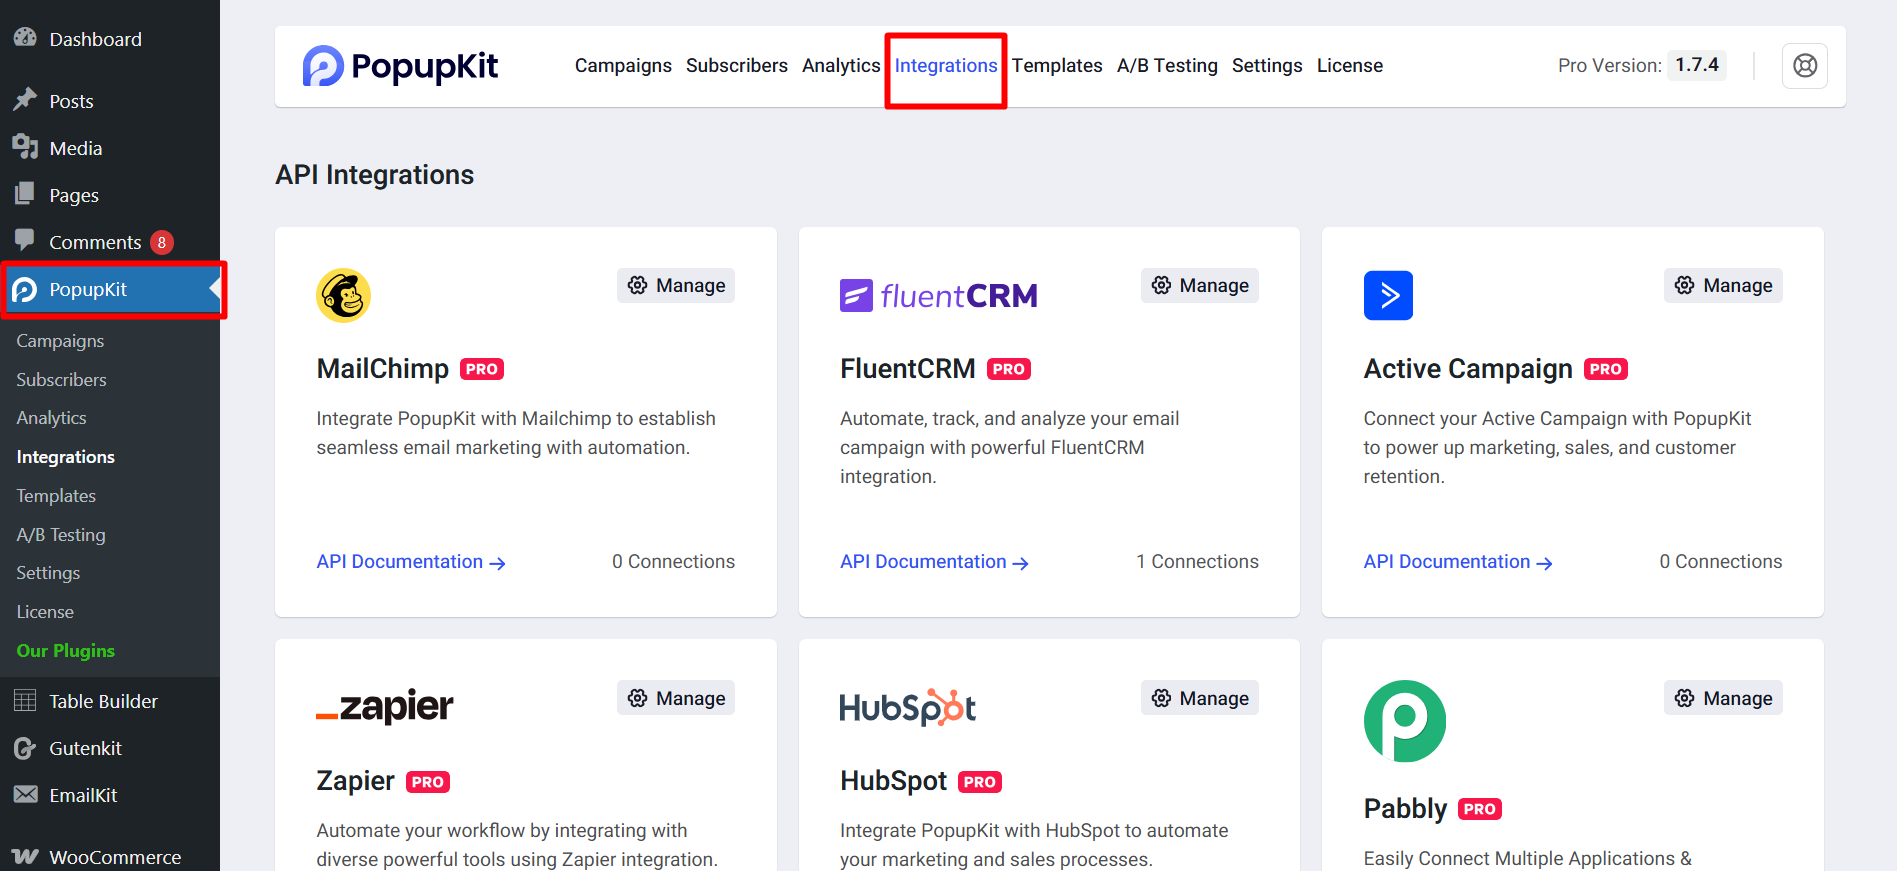The height and width of the screenshot is (871, 1897).
Task: Click the comments count badge 8
Action: pyautogui.click(x=162, y=242)
